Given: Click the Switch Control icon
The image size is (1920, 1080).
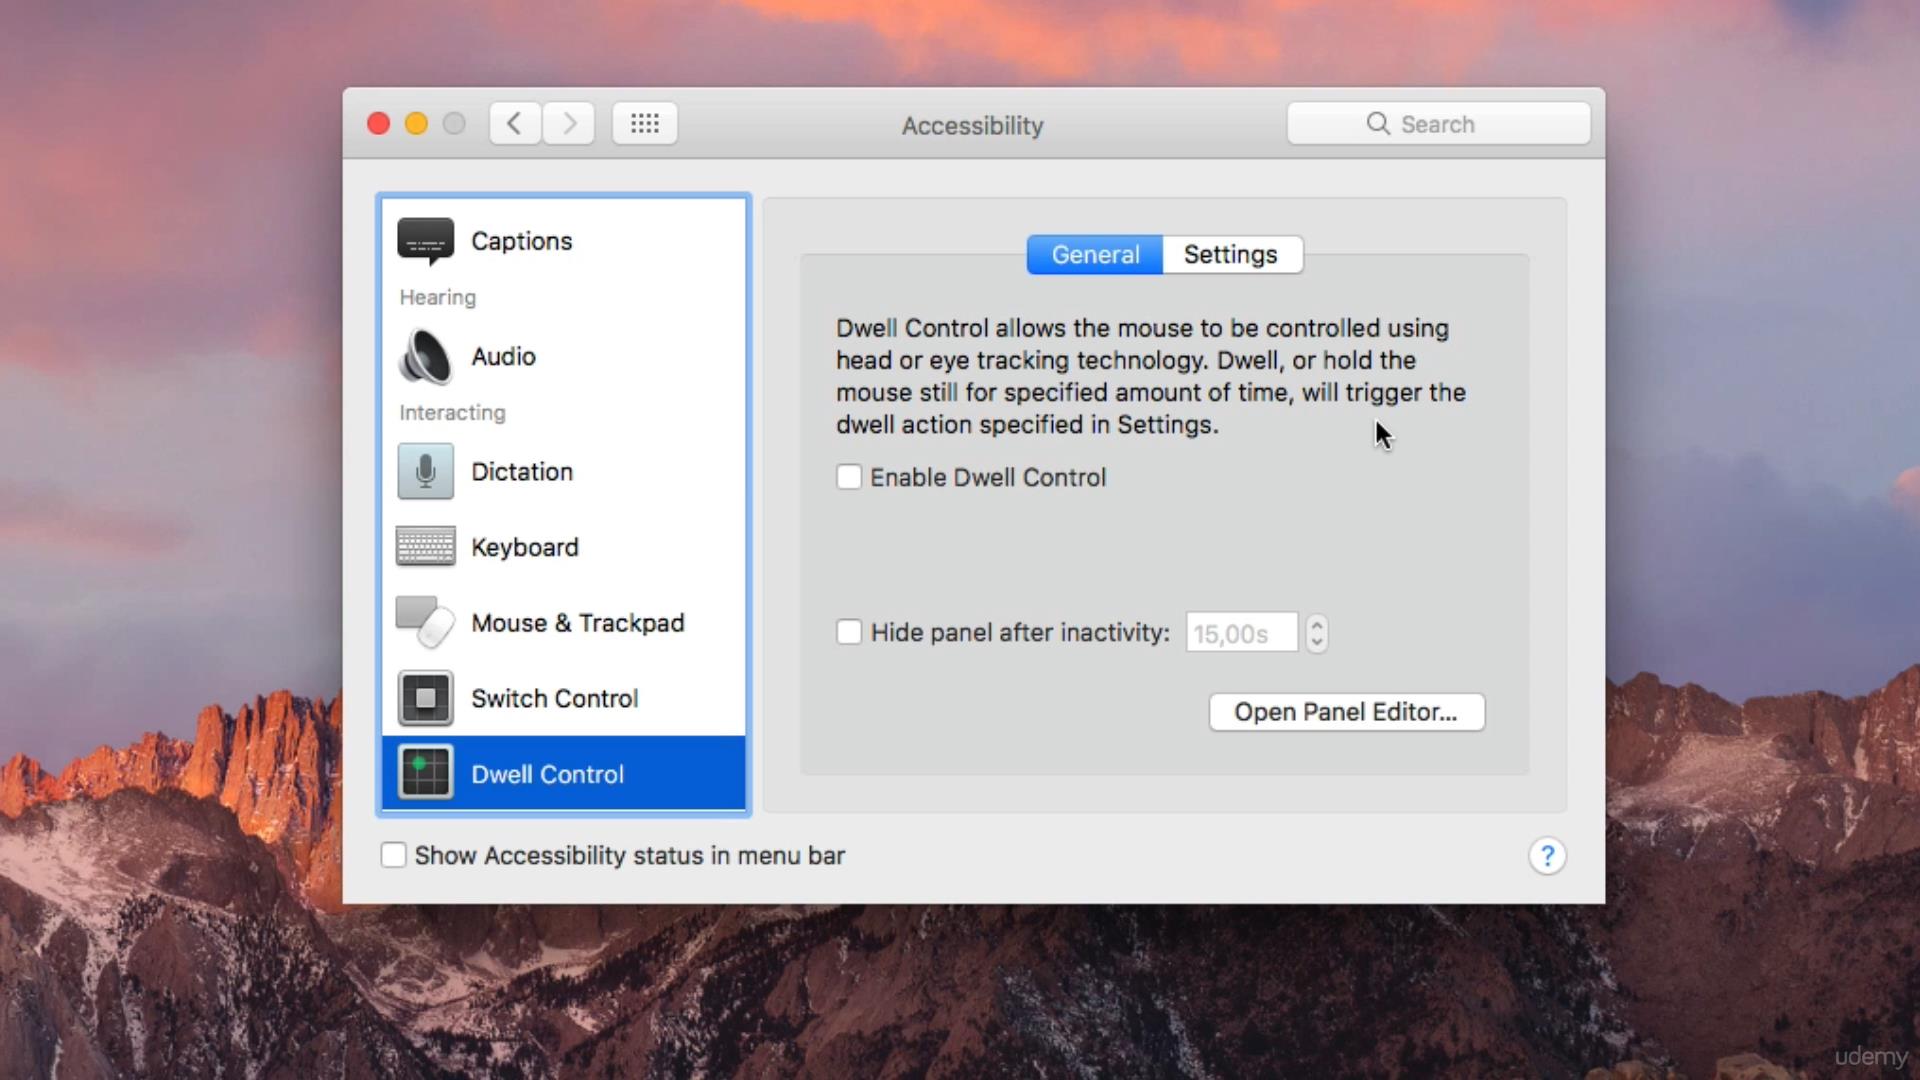Looking at the screenshot, I should (x=425, y=698).
